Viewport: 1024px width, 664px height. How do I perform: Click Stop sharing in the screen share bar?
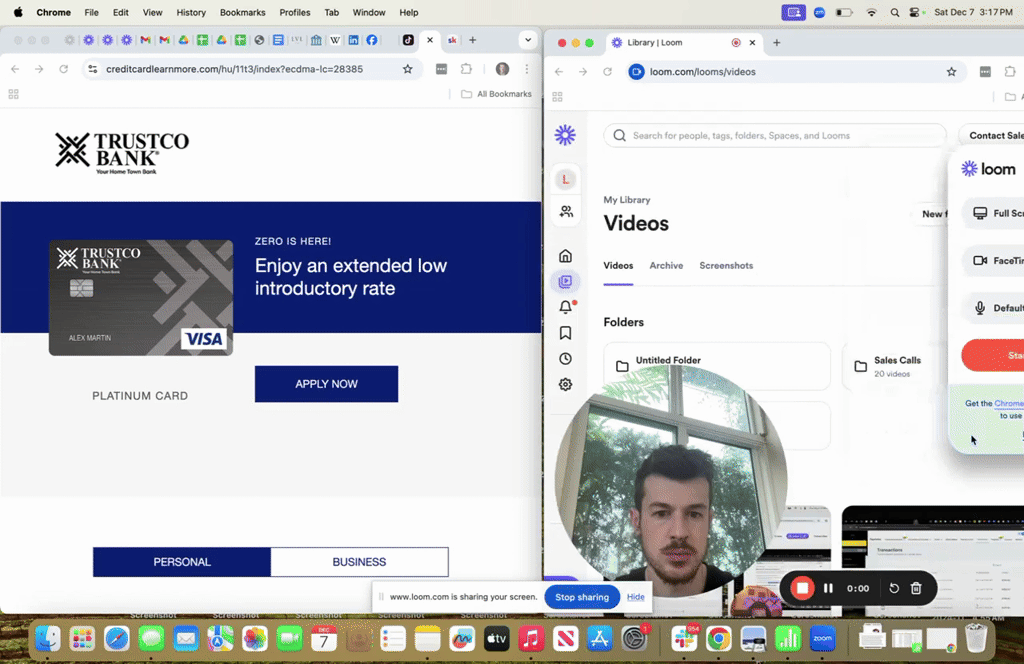click(x=582, y=597)
